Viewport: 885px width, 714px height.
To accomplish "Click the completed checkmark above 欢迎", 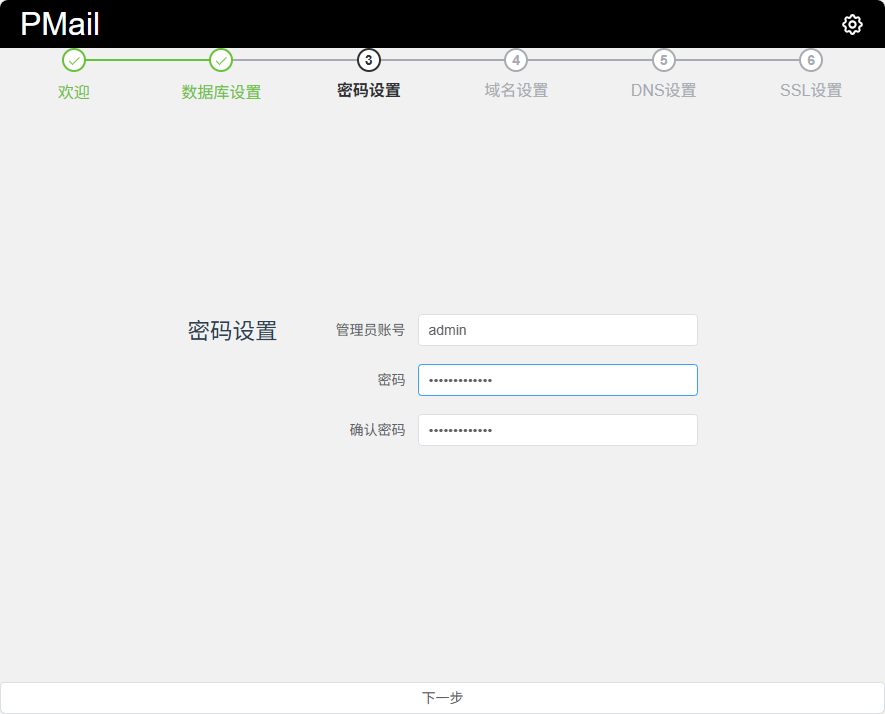I will 74,60.
